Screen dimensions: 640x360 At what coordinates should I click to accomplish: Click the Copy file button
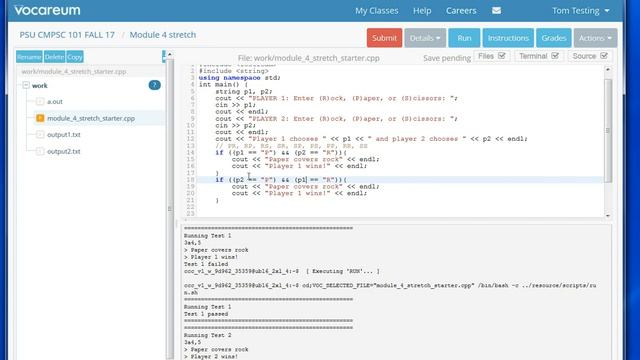coord(75,57)
